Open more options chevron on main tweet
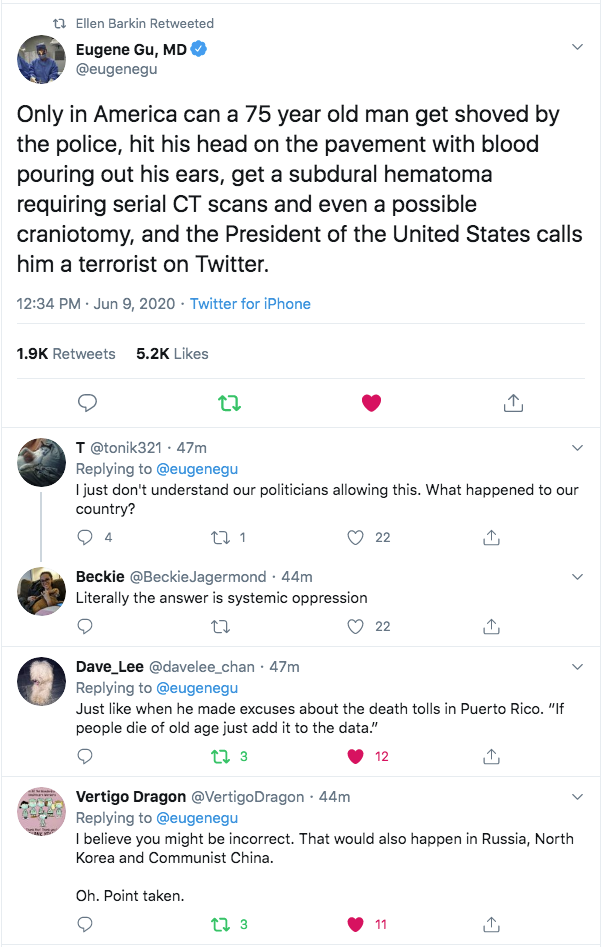This screenshot has height=947, width=603. tap(577, 48)
